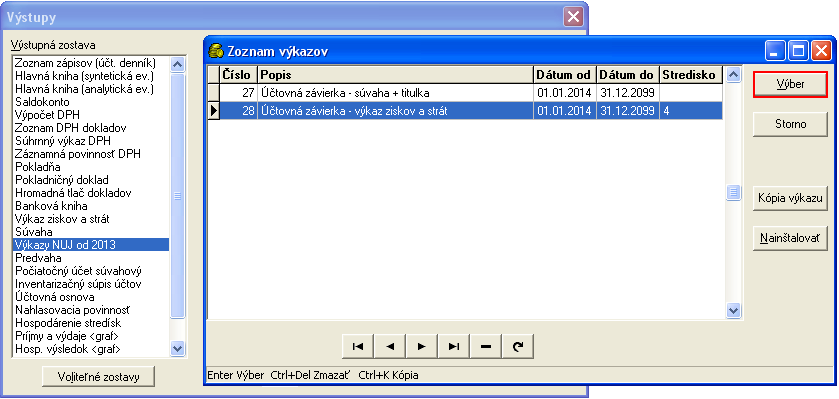Minimize the Zoznam výkazov window
This screenshot has width=839, height=399.
click(x=775, y=51)
